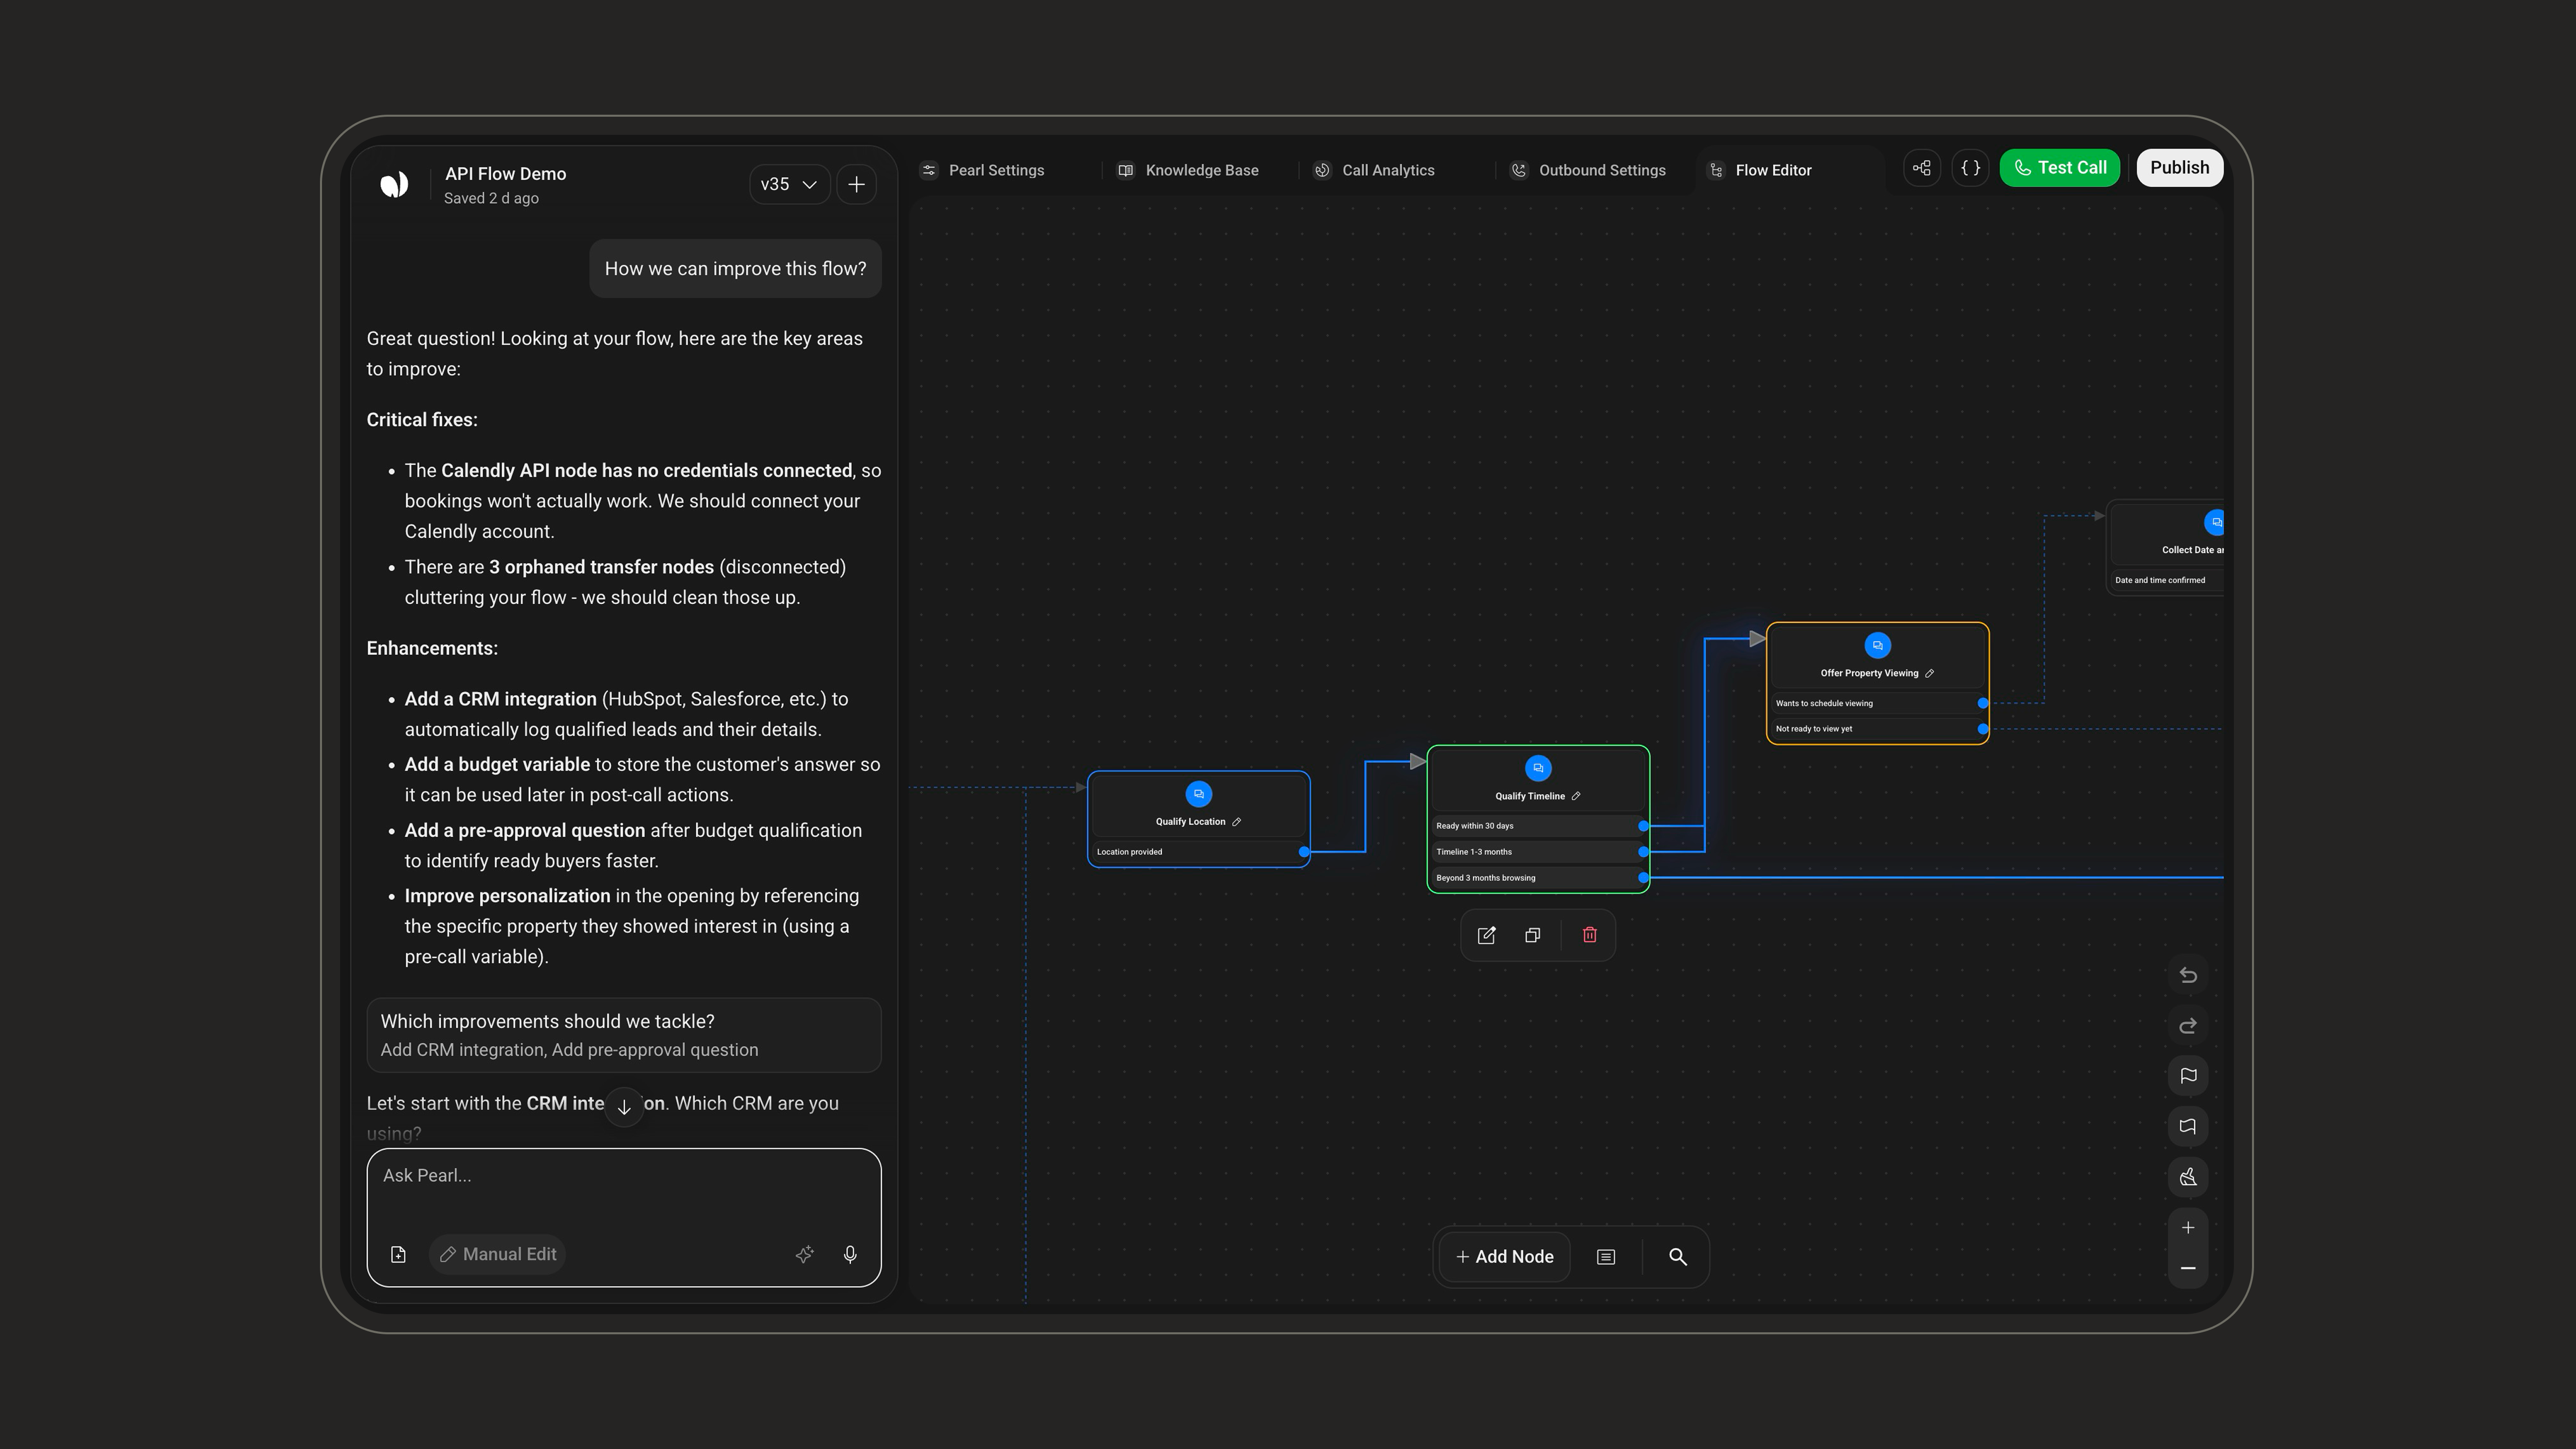Viewport: 2576px width, 1449px height.
Task: Click the 'Enhancements:' heading in chat
Action: [432, 648]
